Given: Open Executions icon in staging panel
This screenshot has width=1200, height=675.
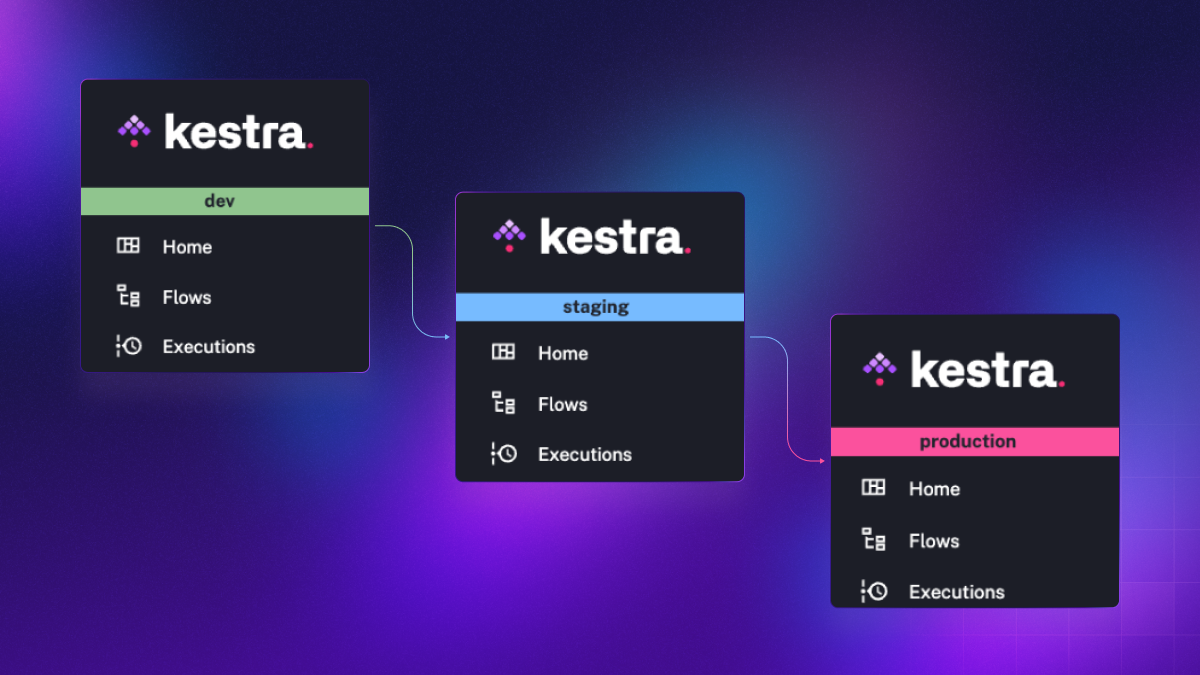Looking at the screenshot, I should [505, 453].
